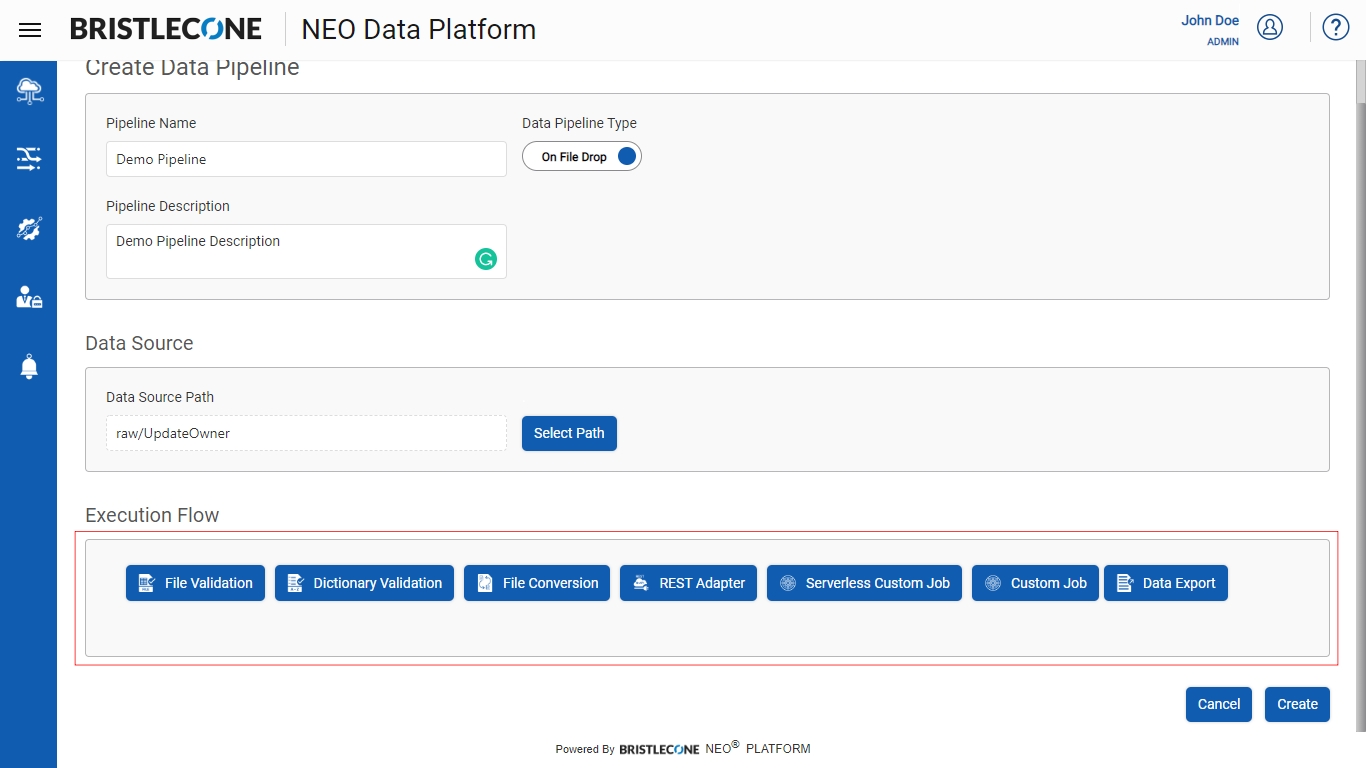Click the Select Path button

click(x=569, y=433)
